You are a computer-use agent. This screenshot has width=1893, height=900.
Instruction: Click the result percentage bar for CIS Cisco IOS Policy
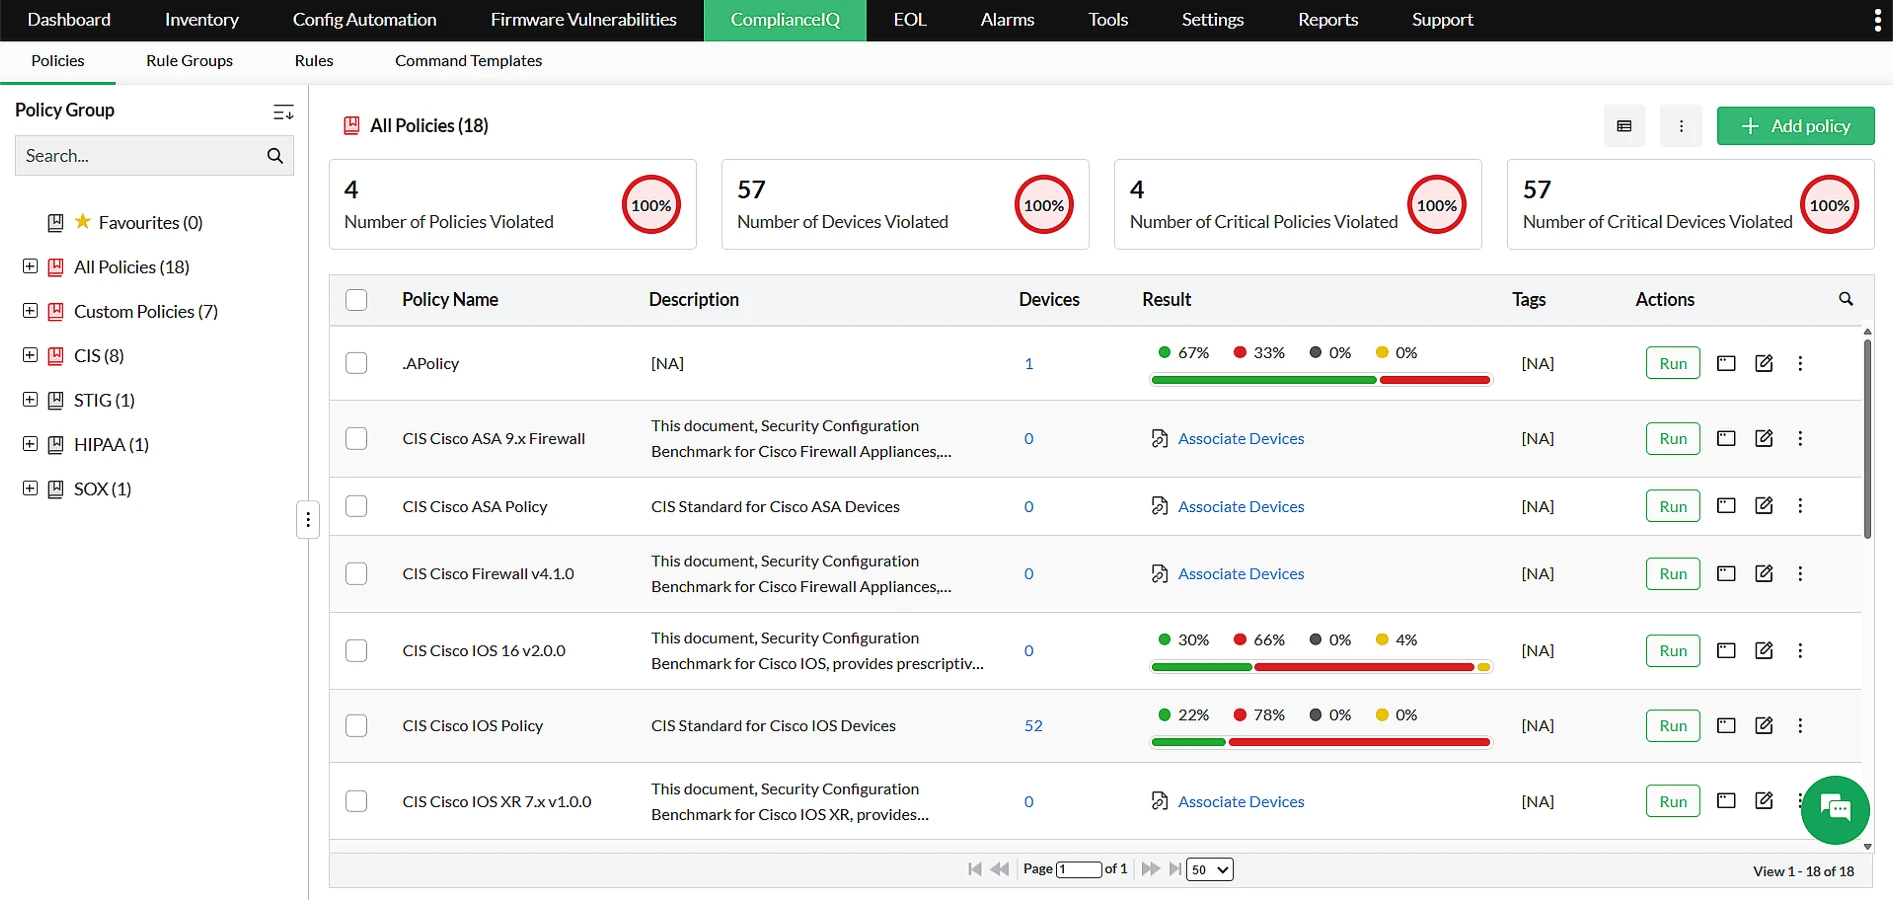(1320, 742)
